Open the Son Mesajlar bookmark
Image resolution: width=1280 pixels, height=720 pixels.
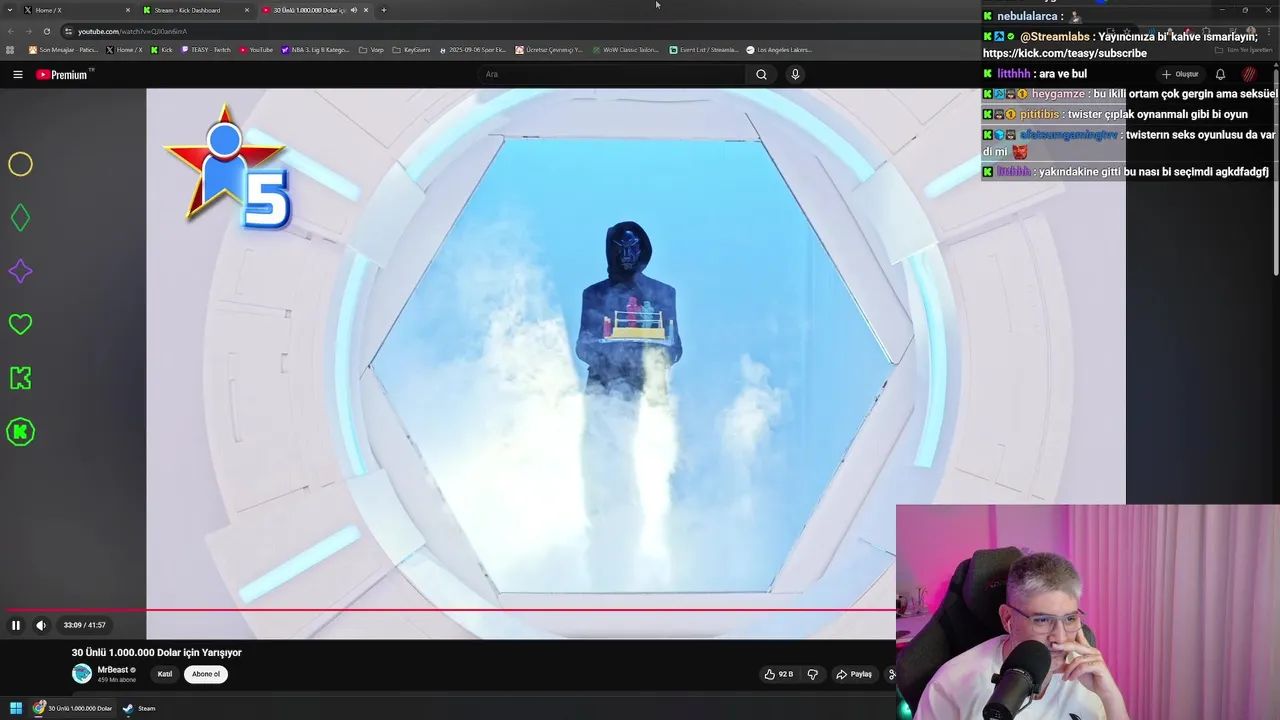coord(63,50)
